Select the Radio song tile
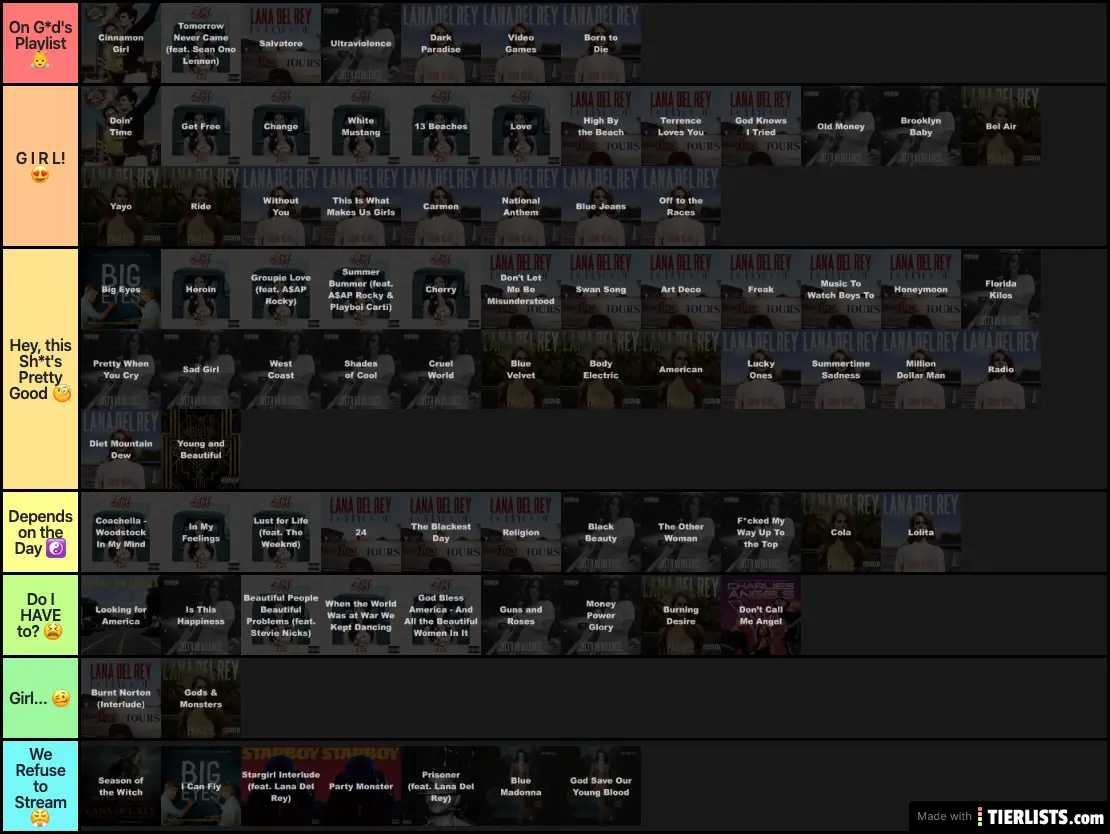Viewport: 1110px width, 834px height. click(x=1001, y=369)
